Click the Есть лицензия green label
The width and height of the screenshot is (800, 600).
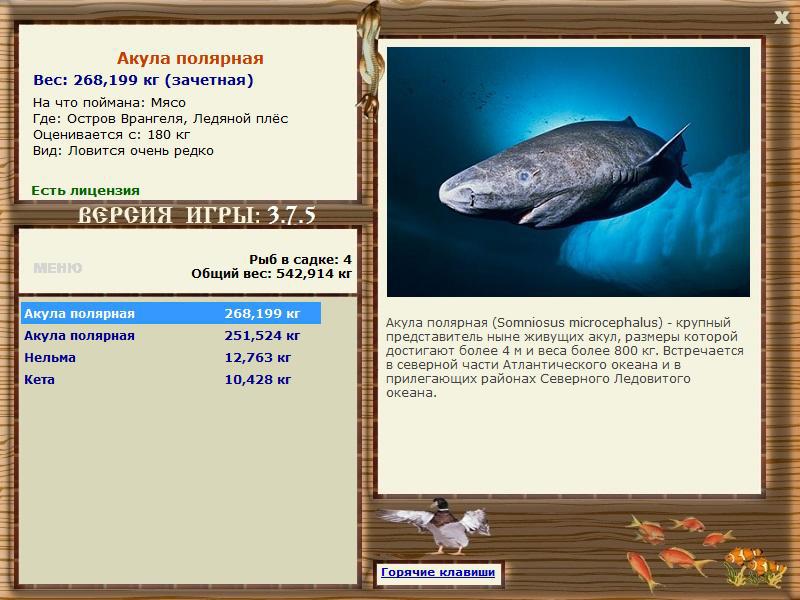tap(85, 191)
